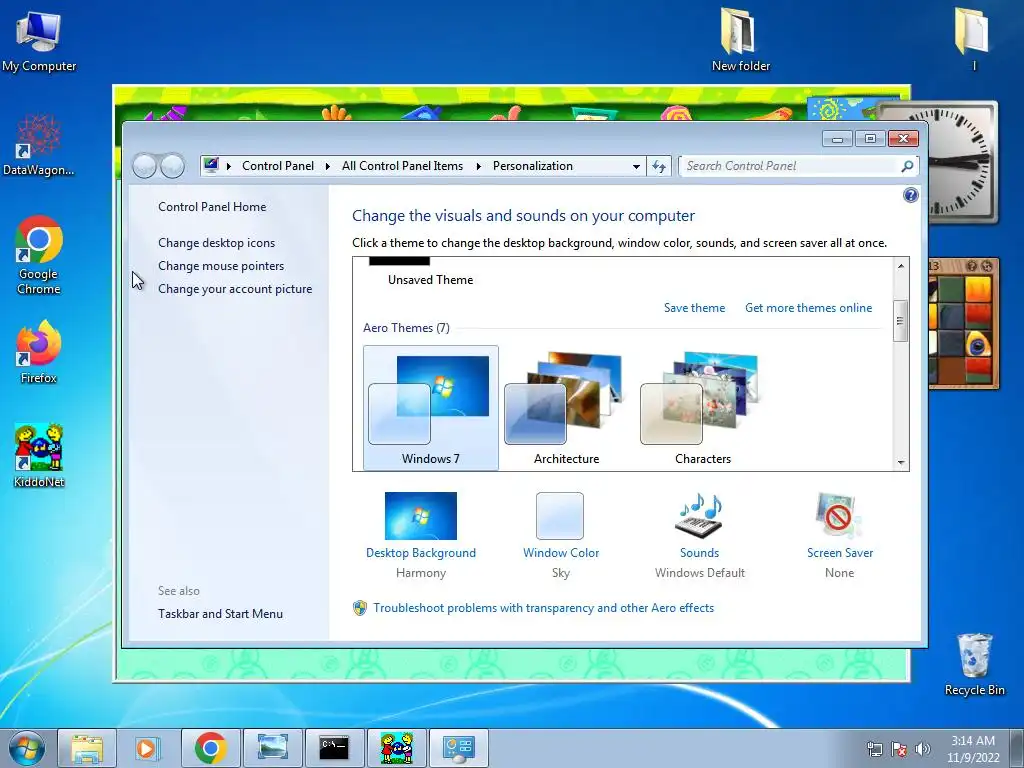Image resolution: width=1024 pixels, height=768 pixels.
Task: Open the Desktop Background settings icon
Action: pyautogui.click(x=421, y=516)
